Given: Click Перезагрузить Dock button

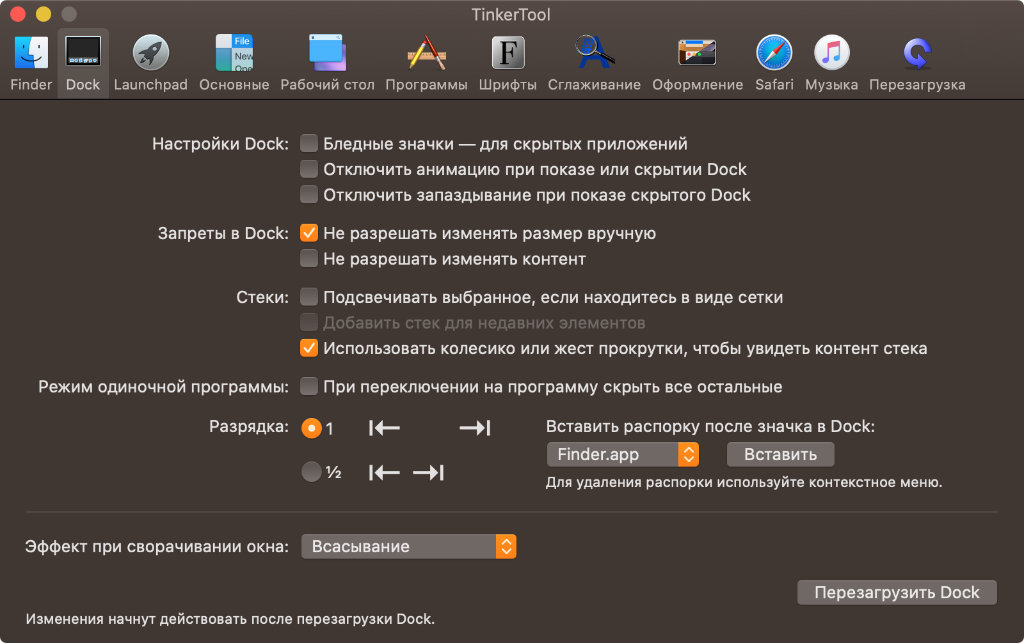Looking at the screenshot, I should click(897, 592).
